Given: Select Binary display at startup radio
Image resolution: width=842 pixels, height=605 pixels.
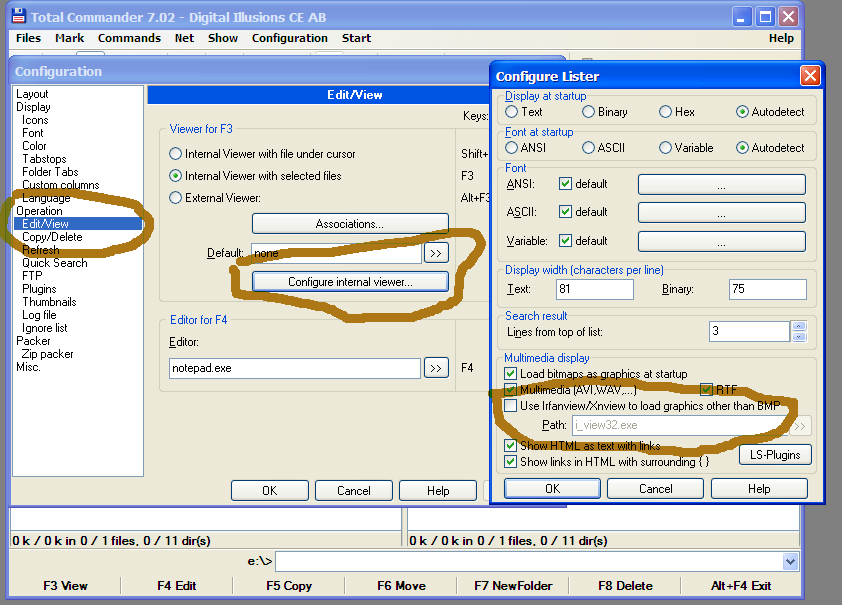Looking at the screenshot, I should [x=588, y=112].
